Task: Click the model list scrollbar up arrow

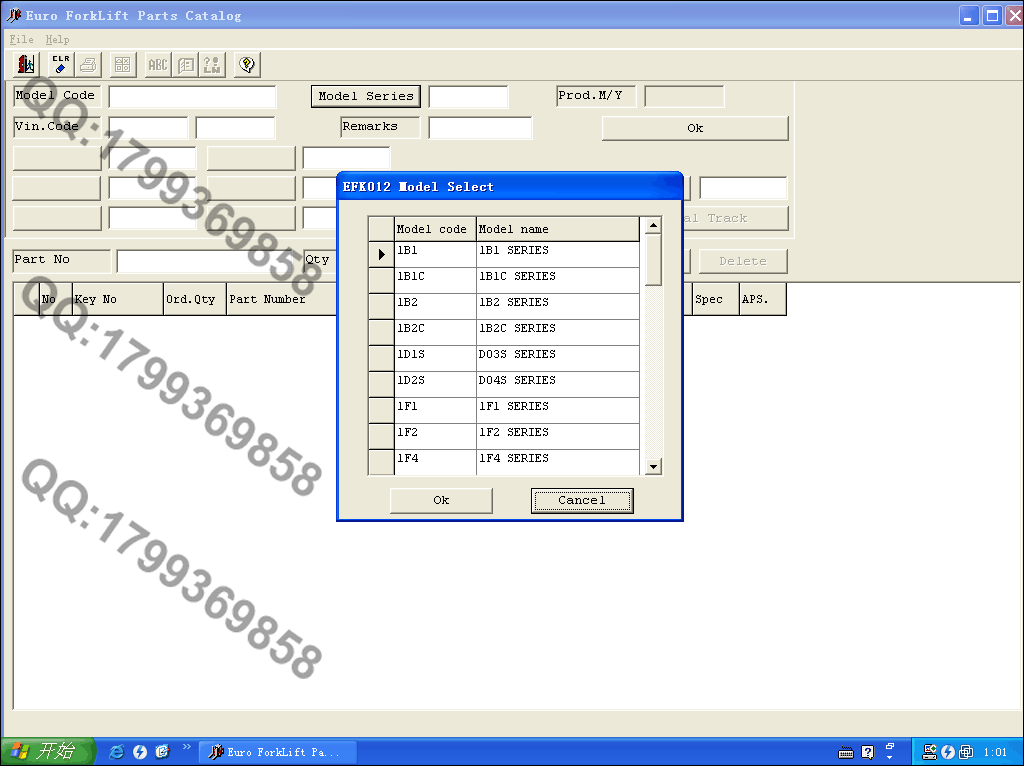Action: [x=653, y=226]
